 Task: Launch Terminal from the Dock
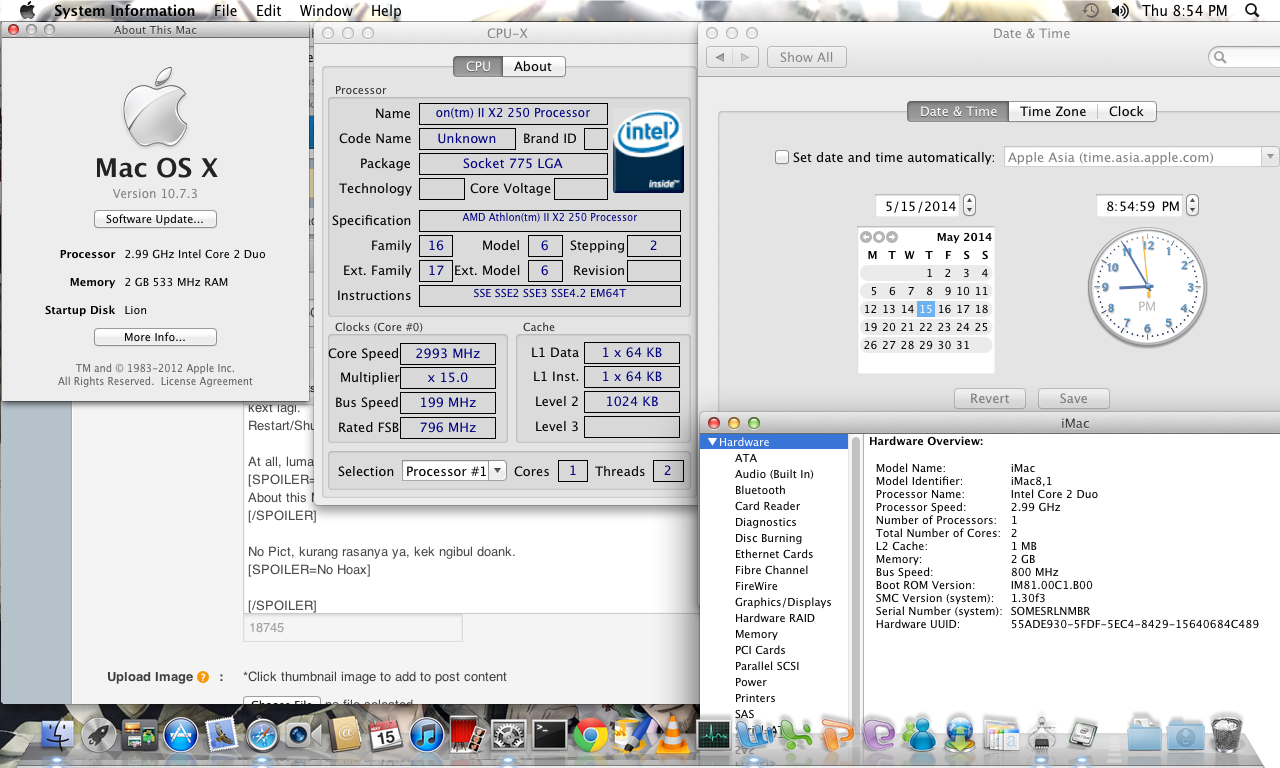[x=550, y=736]
